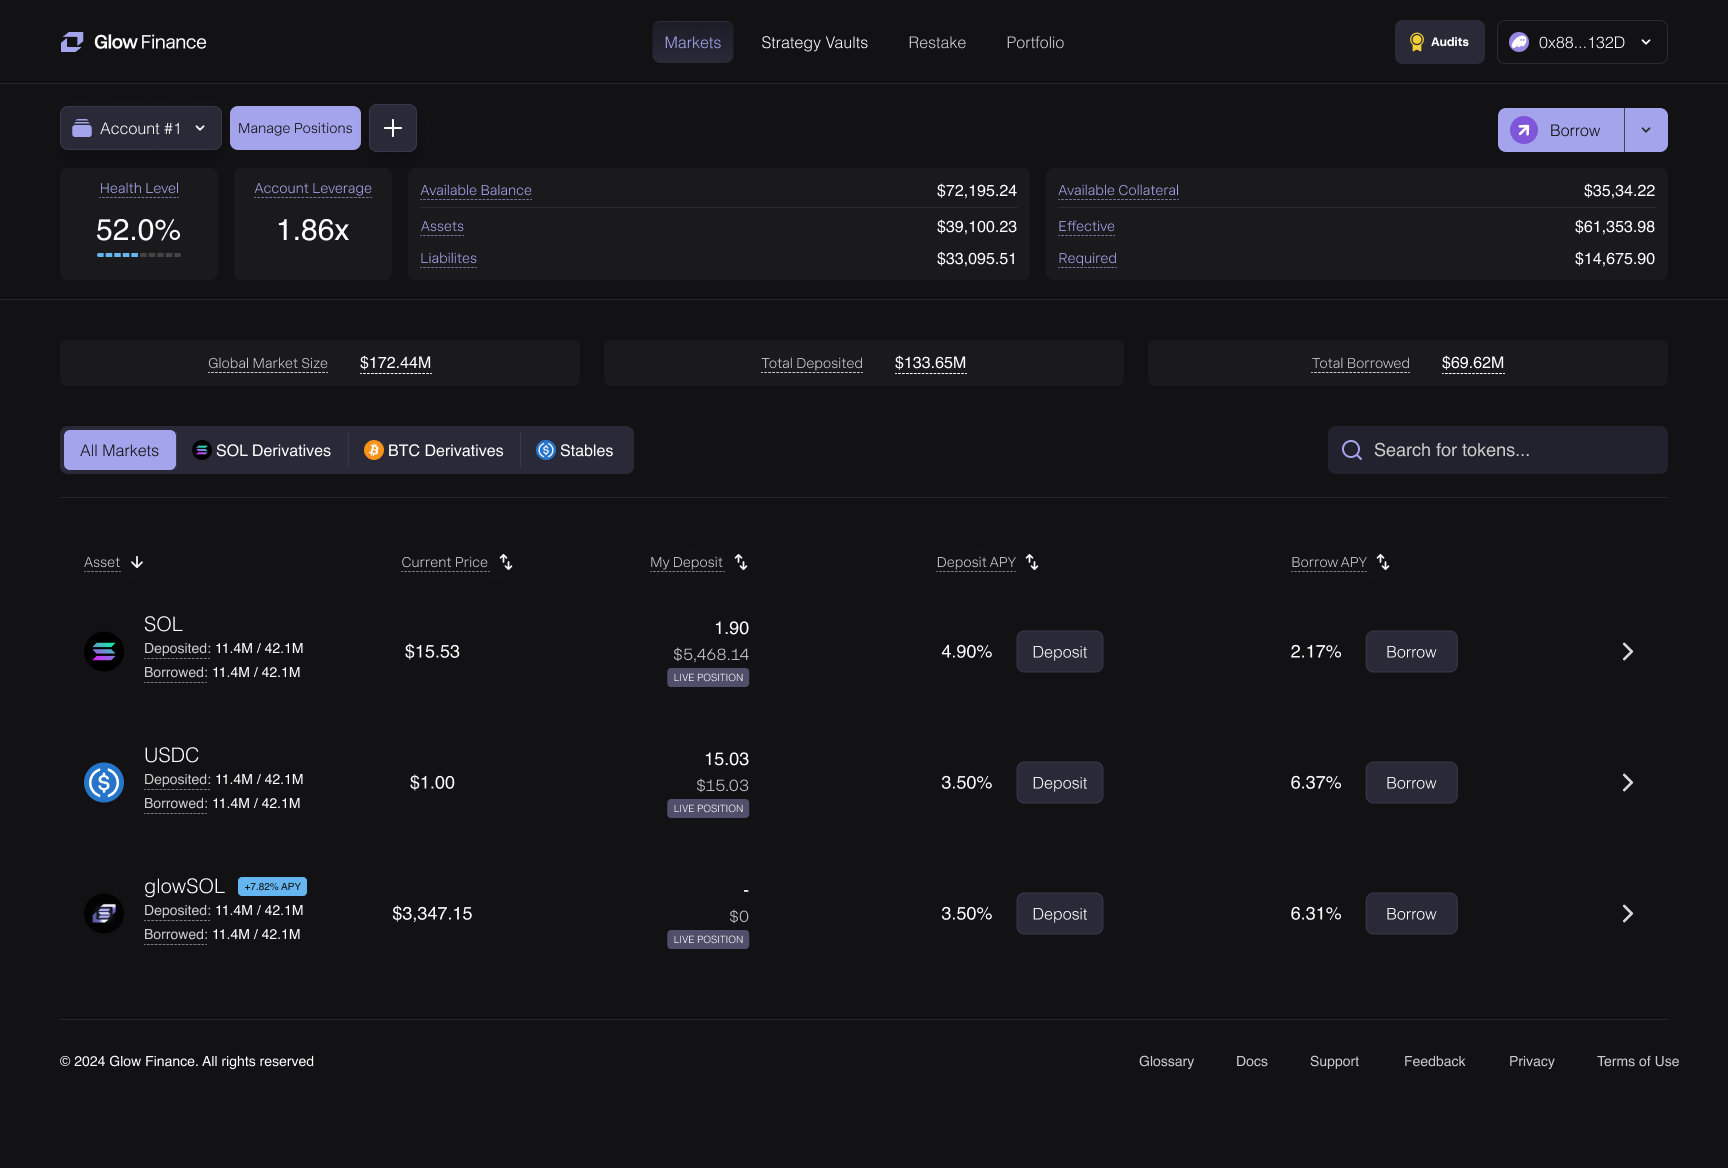This screenshot has width=1728, height=1168.
Task: Click the Audits medal icon
Action: click(x=1416, y=42)
